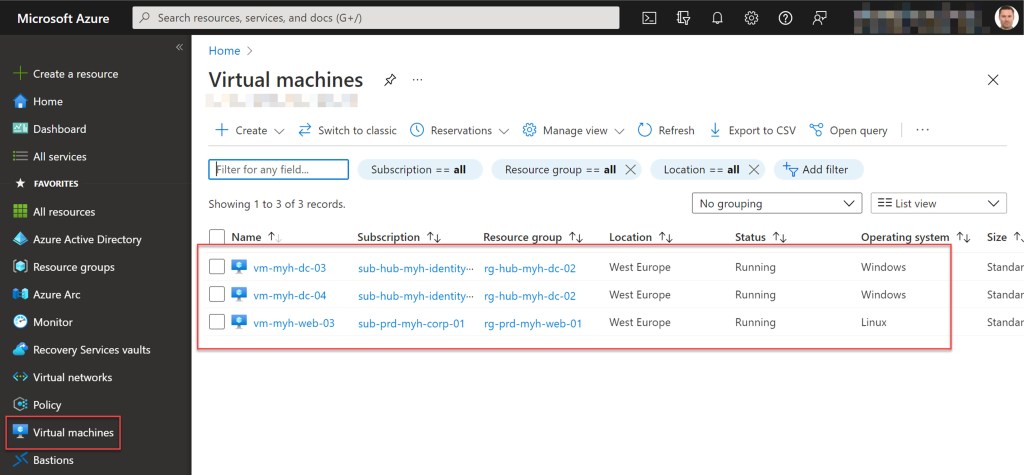
Task: Open the directories and subscriptions filter icon
Action: (683, 18)
